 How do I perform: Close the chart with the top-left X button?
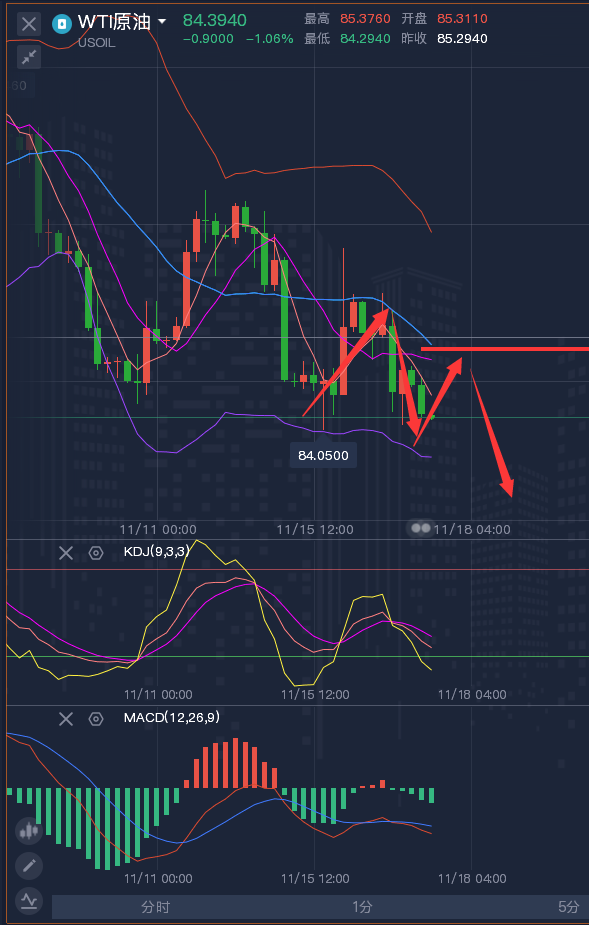pyautogui.click(x=28, y=25)
